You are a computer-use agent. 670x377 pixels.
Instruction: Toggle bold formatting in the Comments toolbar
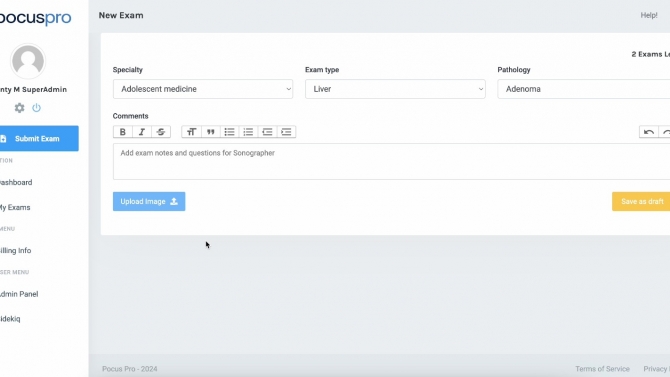(123, 132)
